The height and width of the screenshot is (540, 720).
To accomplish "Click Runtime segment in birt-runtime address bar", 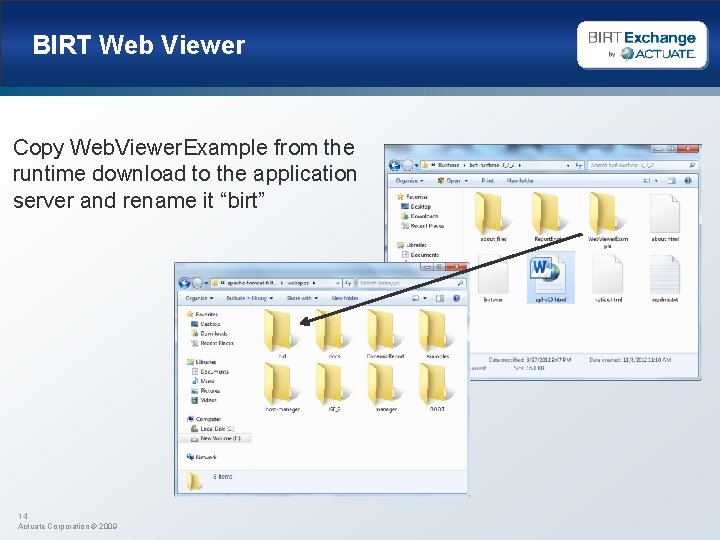I will click(x=448, y=165).
